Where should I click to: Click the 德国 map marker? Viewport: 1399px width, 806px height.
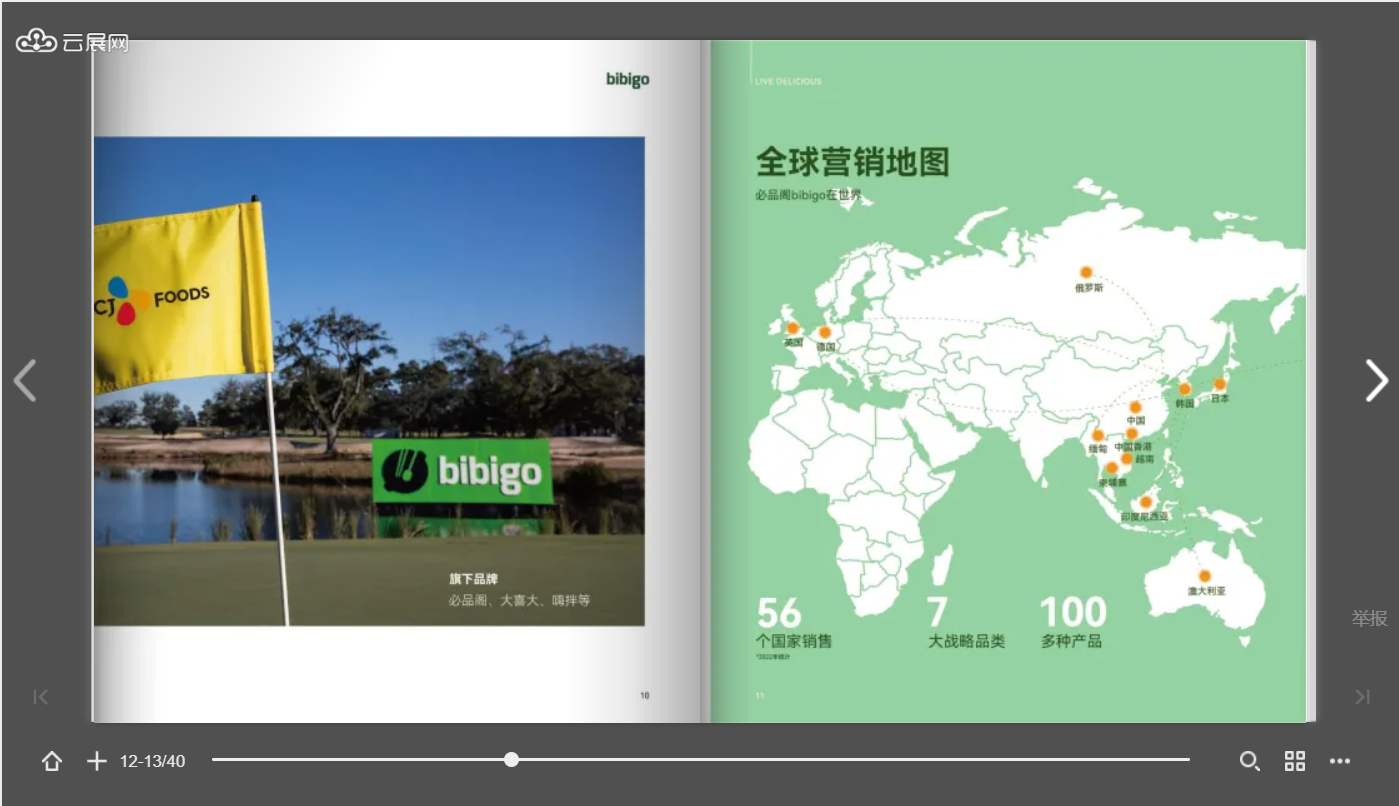click(825, 332)
